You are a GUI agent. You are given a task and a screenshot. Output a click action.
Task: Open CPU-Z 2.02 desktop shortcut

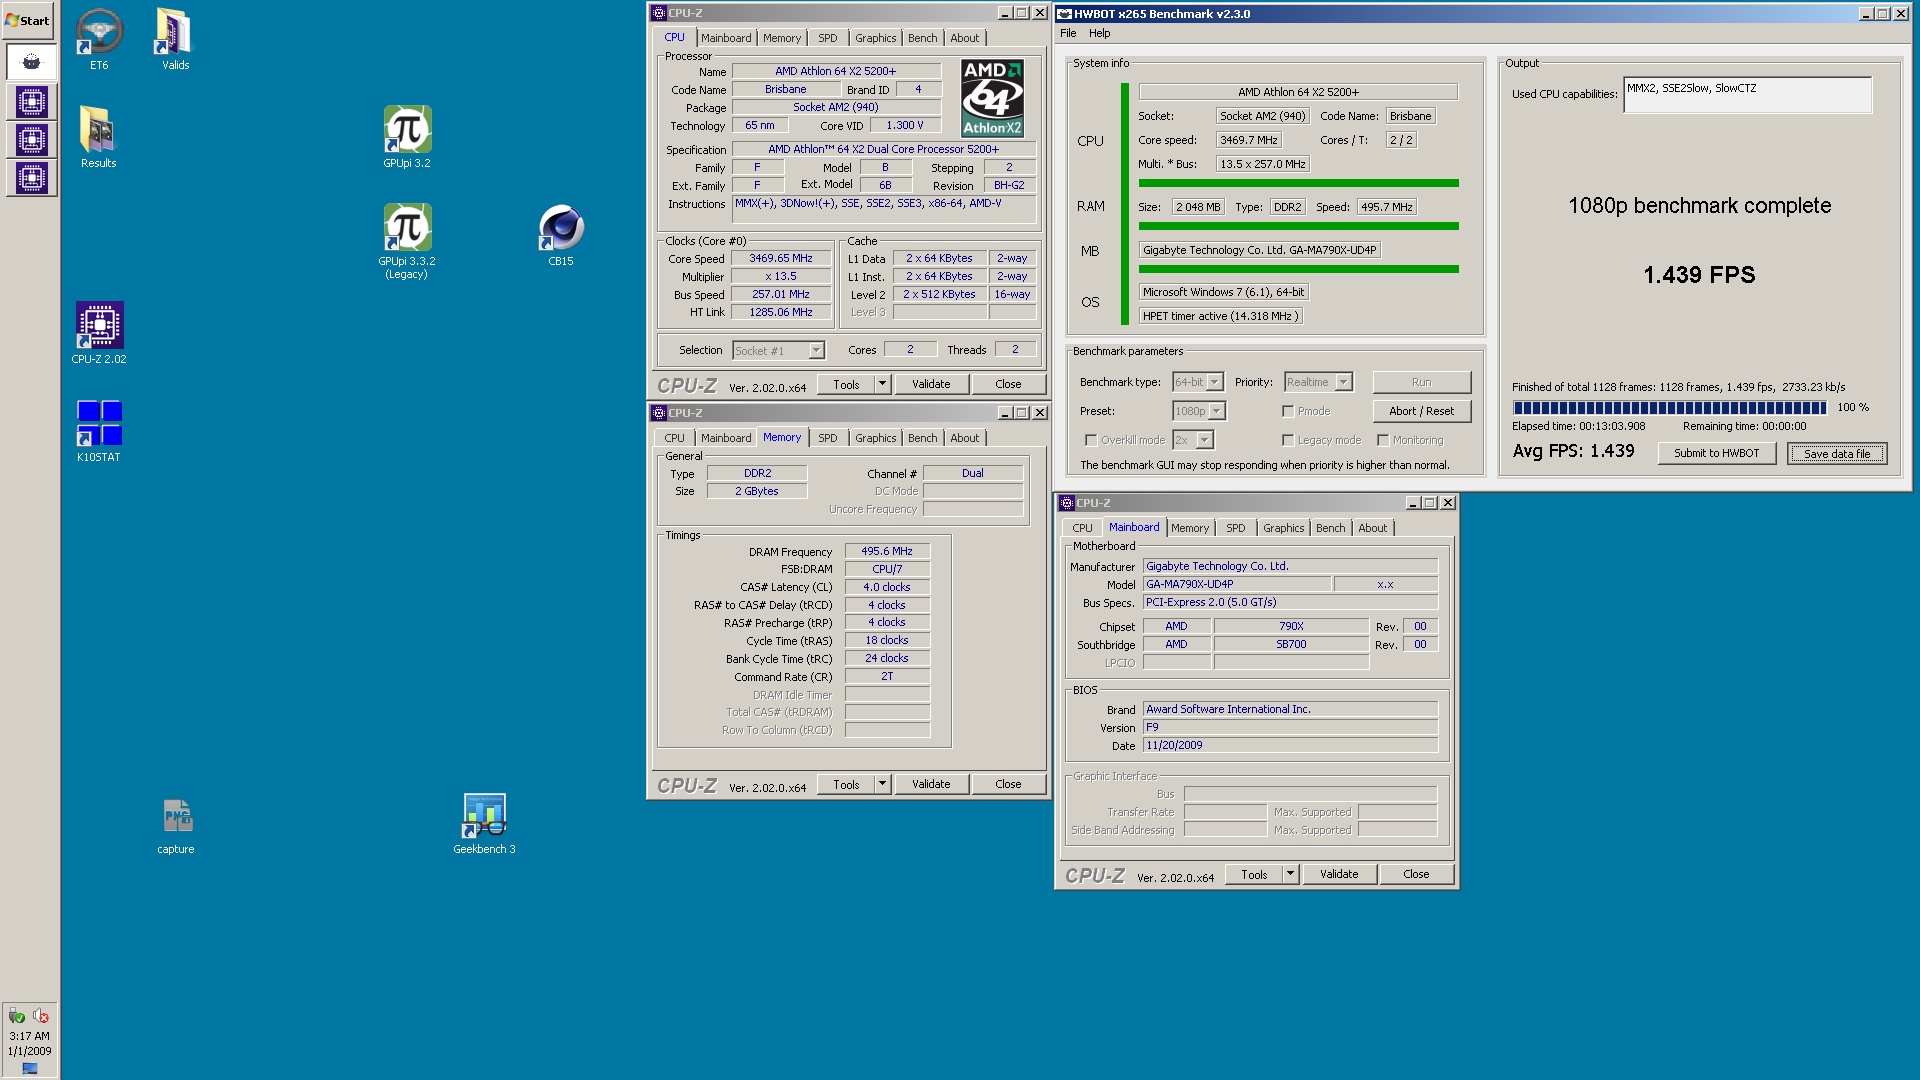99,333
